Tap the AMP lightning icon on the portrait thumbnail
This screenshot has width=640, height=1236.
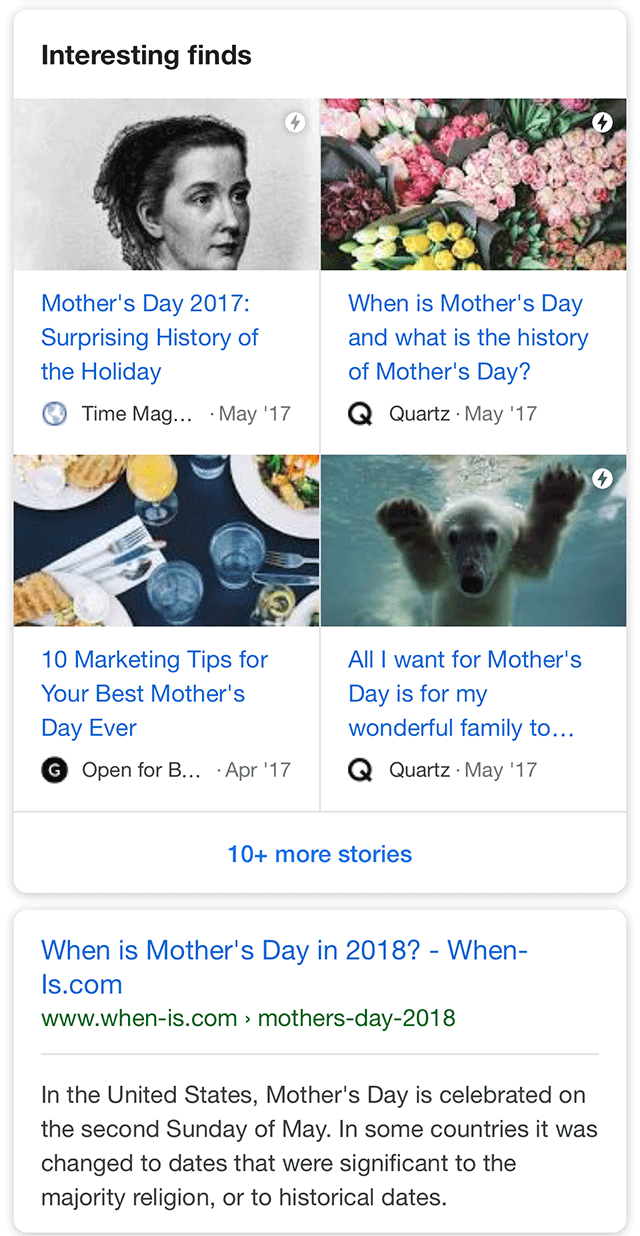(295, 122)
